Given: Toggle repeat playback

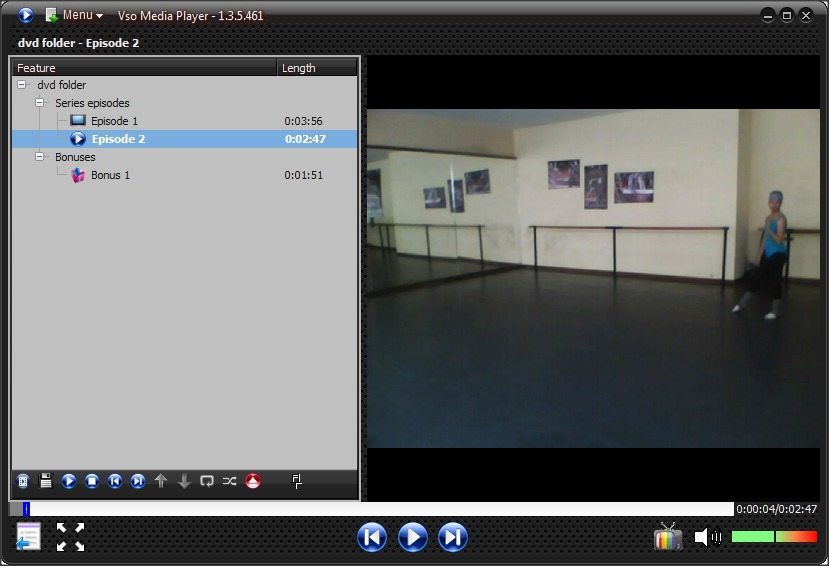Looking at the screenshot, I should [x=207, y=481].
